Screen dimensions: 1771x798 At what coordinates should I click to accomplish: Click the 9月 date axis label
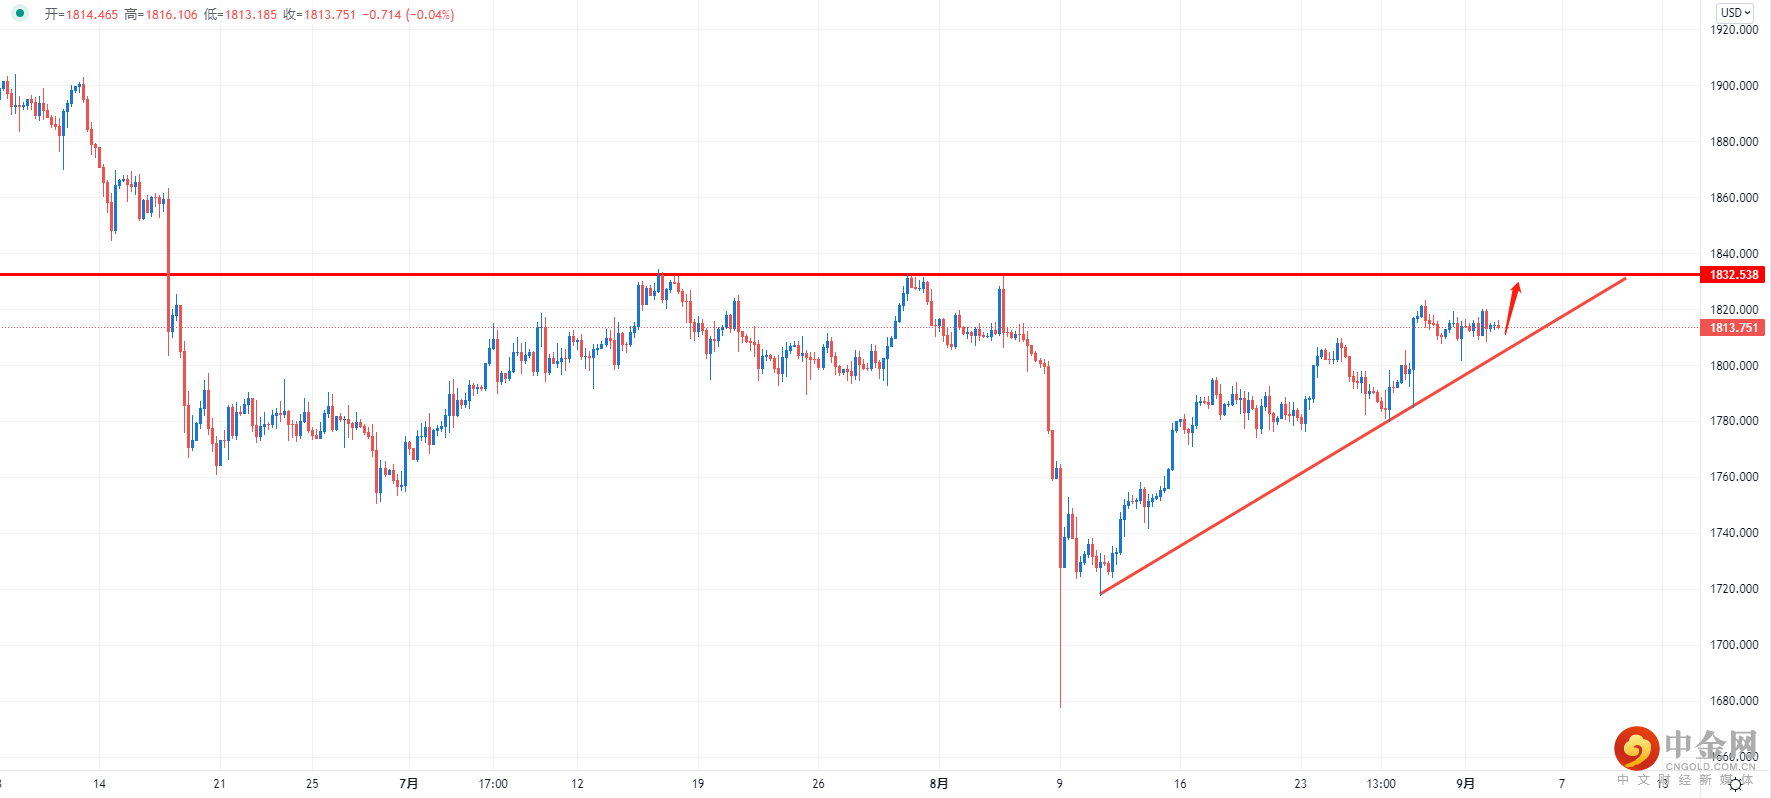[x=1465, y=784]
